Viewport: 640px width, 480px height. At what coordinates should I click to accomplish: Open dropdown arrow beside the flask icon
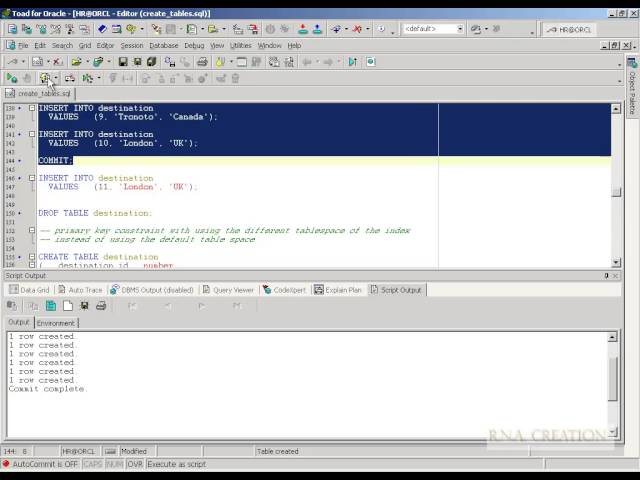[231, 62]
